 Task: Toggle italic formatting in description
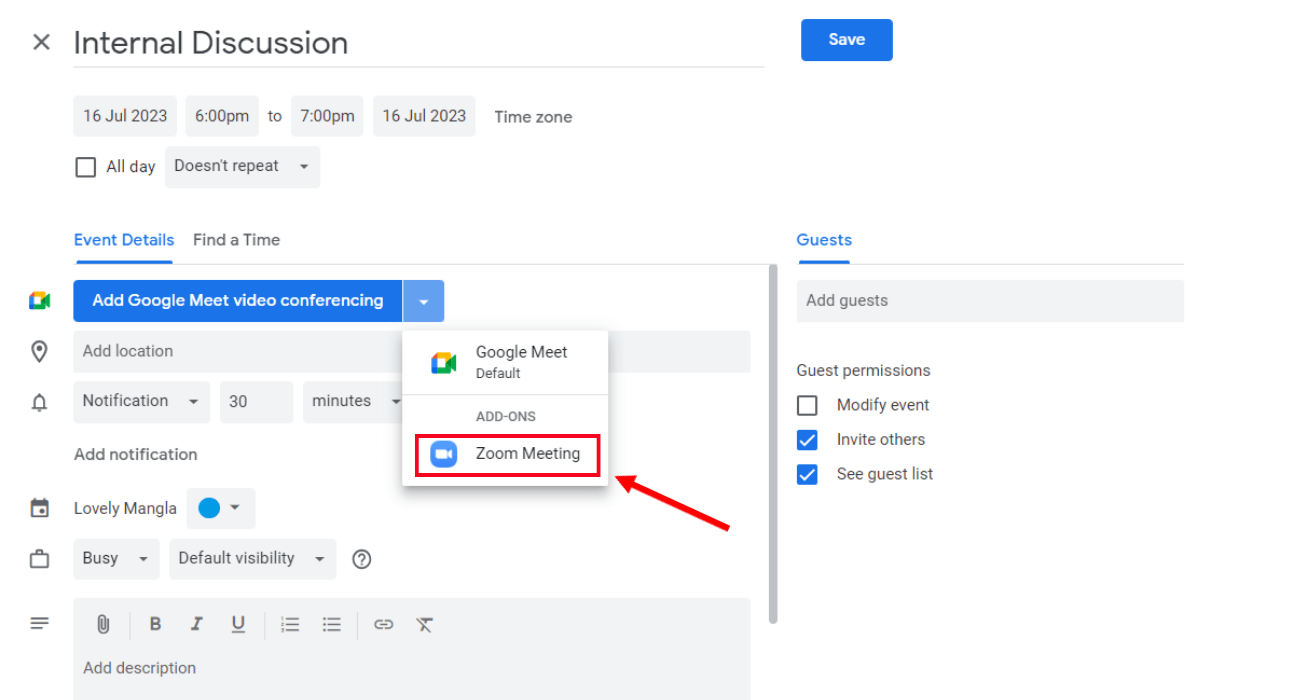(197, 624)
